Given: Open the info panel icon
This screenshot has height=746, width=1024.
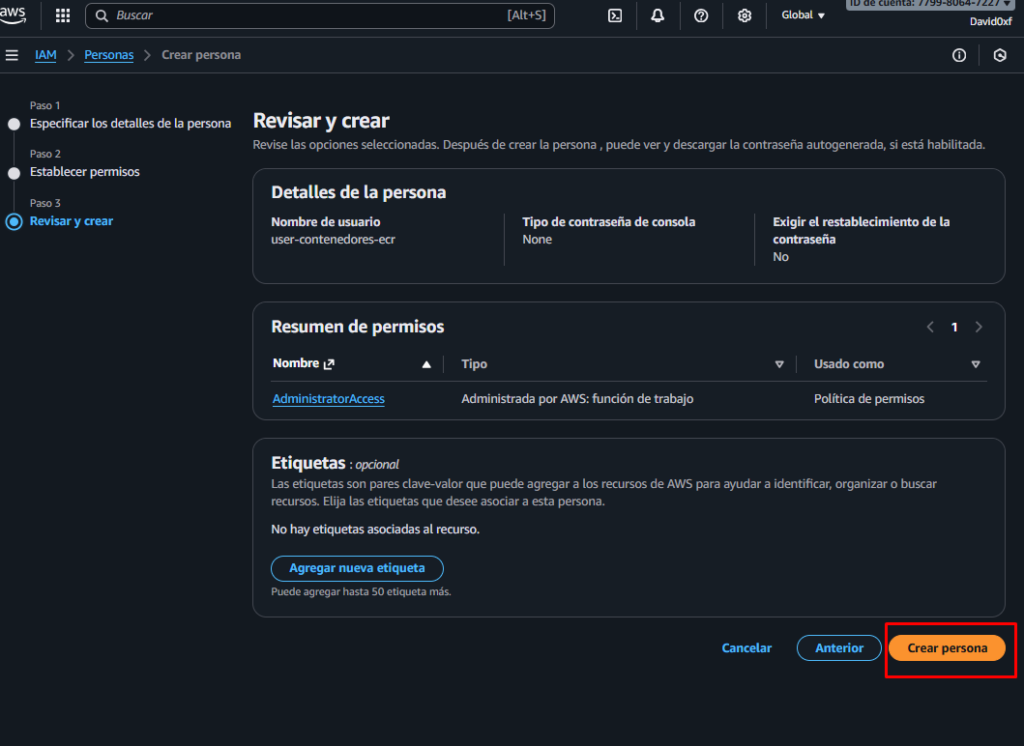Looking at the screenshot, I should [959, 56].
